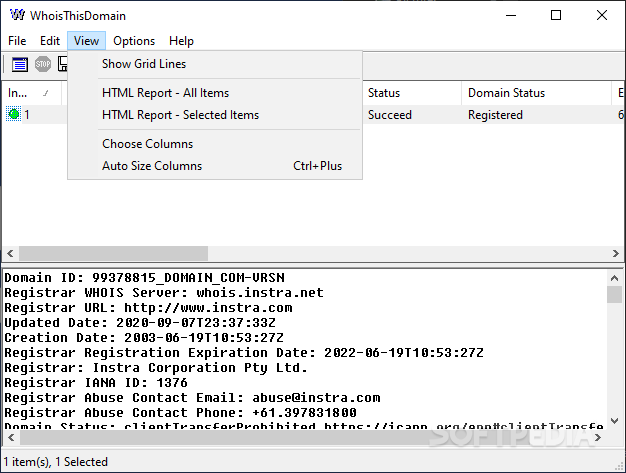626x473 pixels.
Task: Maximize the WhoisThisDomain window
Action: (x=556, y=16)
